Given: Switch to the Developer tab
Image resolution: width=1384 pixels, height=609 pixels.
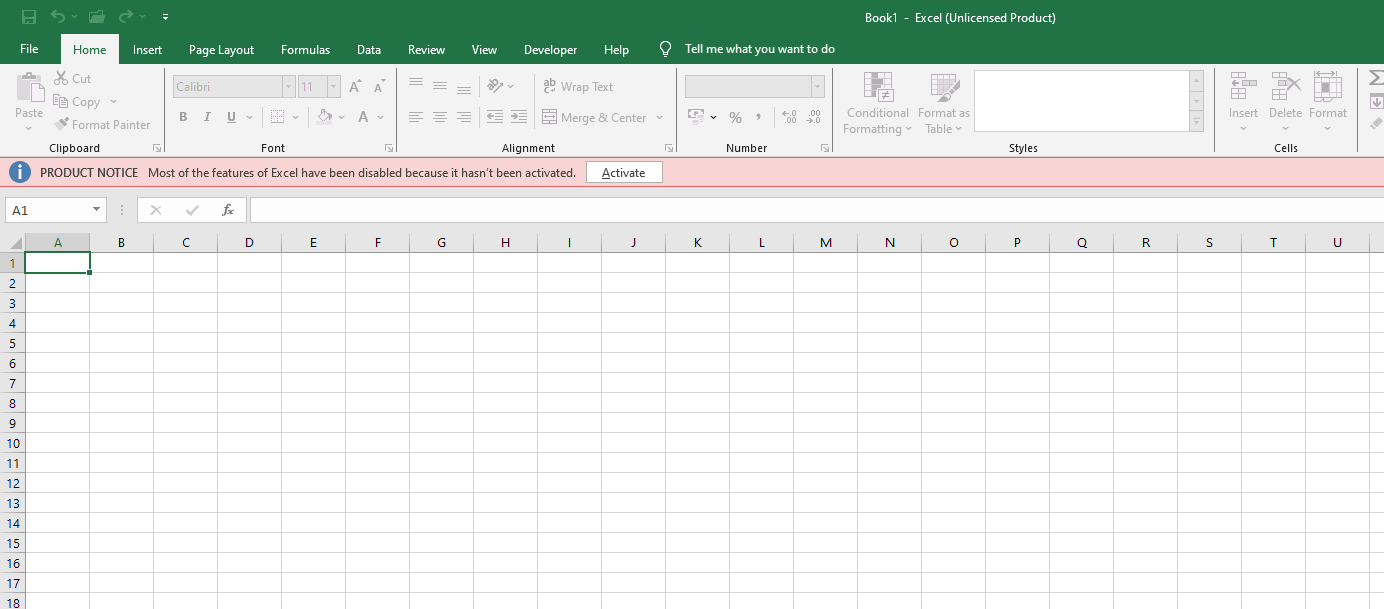Looking at the screenshot, I should tap(550, 49).
